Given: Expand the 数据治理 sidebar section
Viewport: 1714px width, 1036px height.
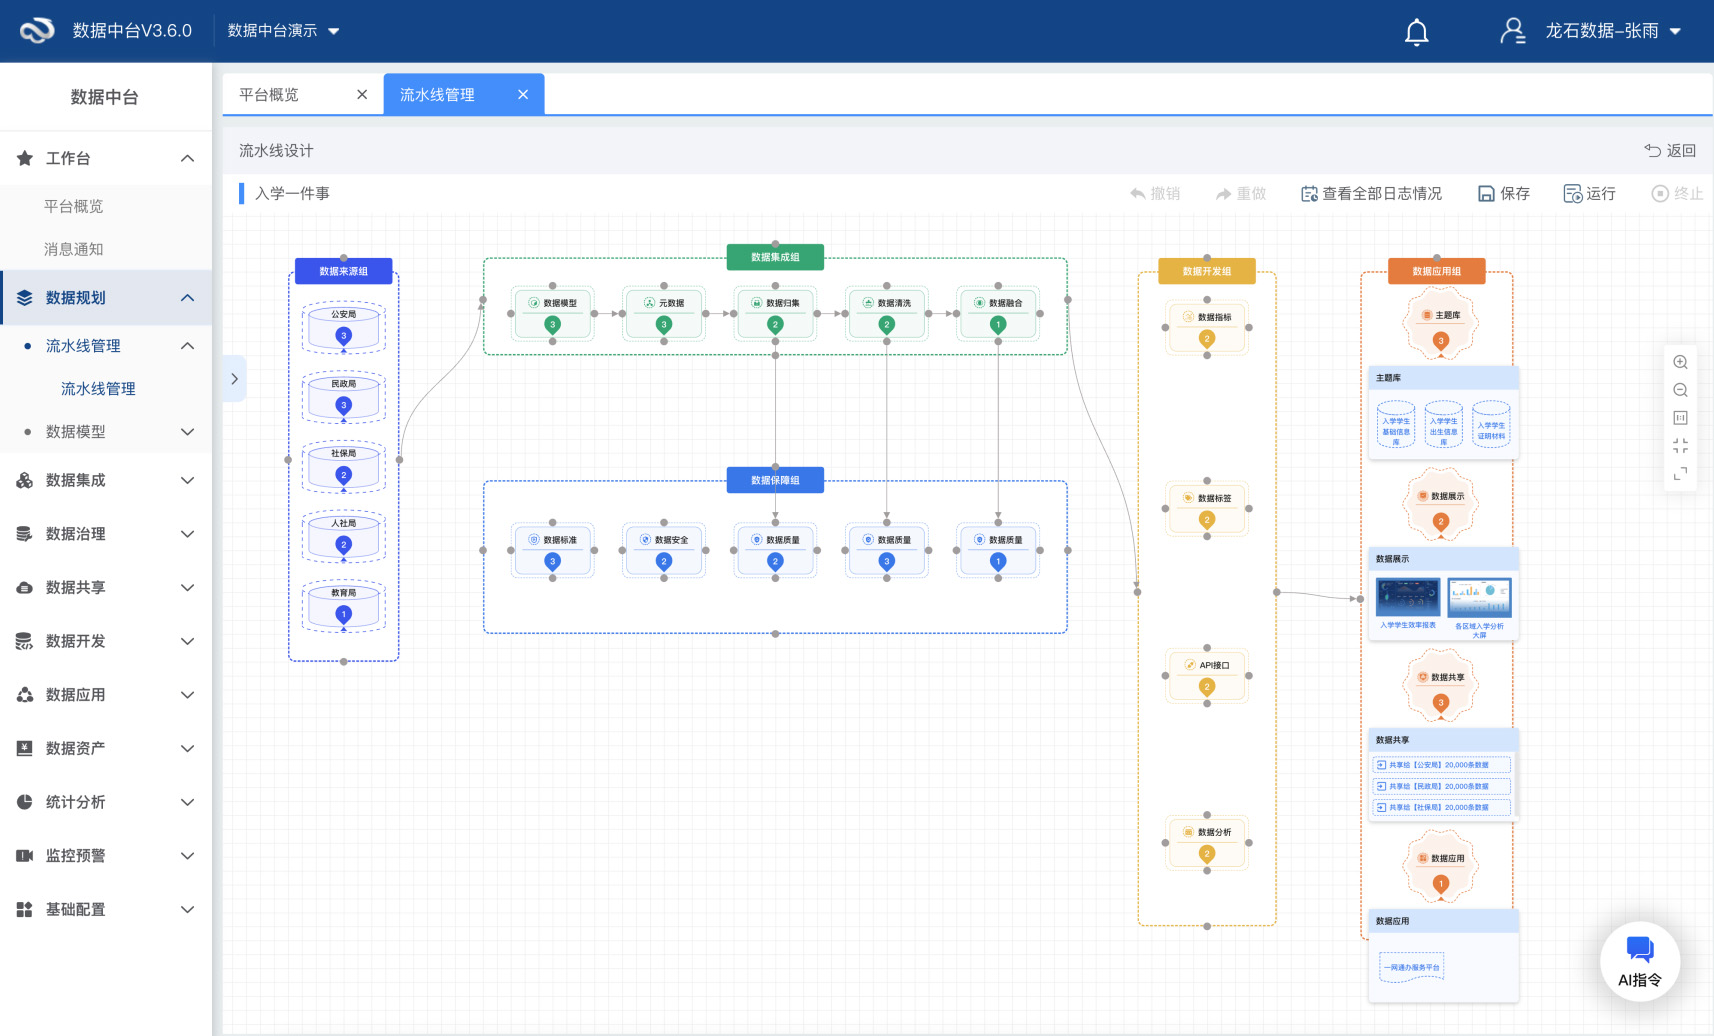Looking at the screenshot, I should (x=105, y=534).
